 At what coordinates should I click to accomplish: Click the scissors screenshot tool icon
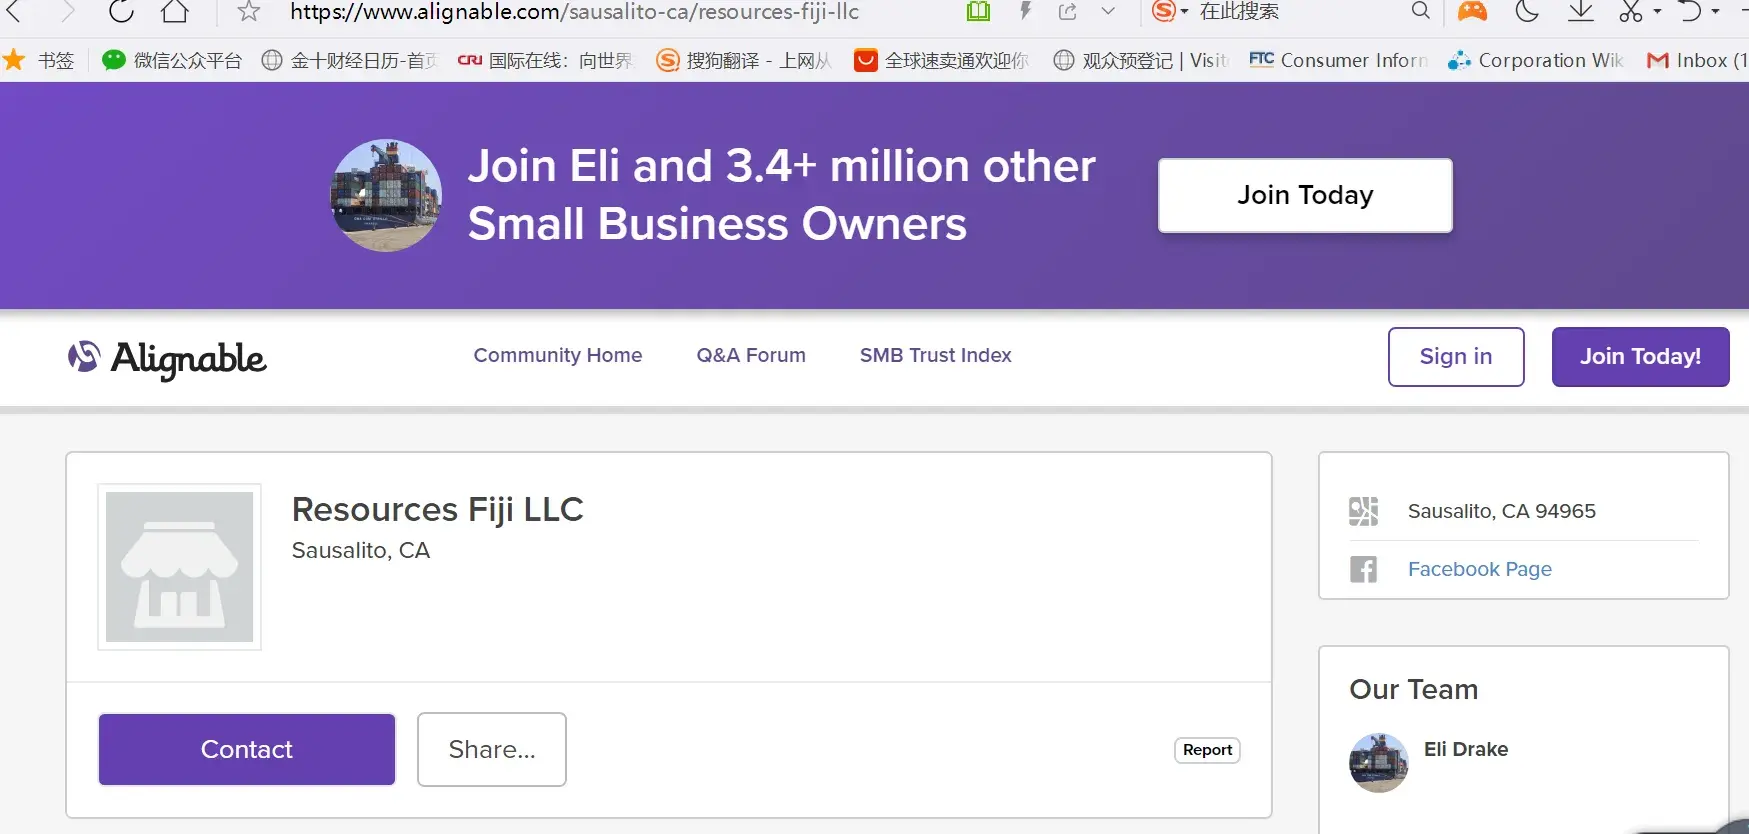tap(1630, 11)
